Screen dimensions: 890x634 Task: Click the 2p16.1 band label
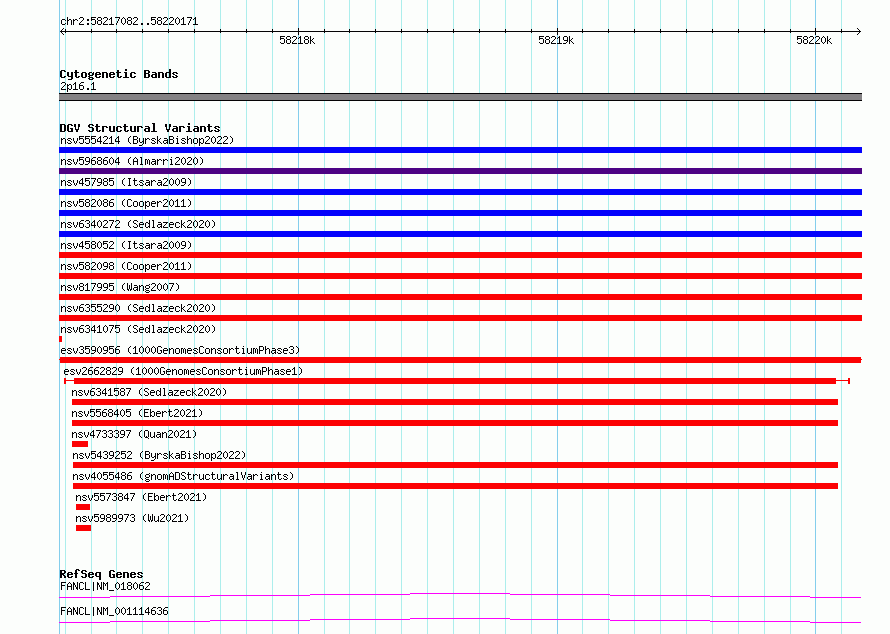(x=78, y=86)
